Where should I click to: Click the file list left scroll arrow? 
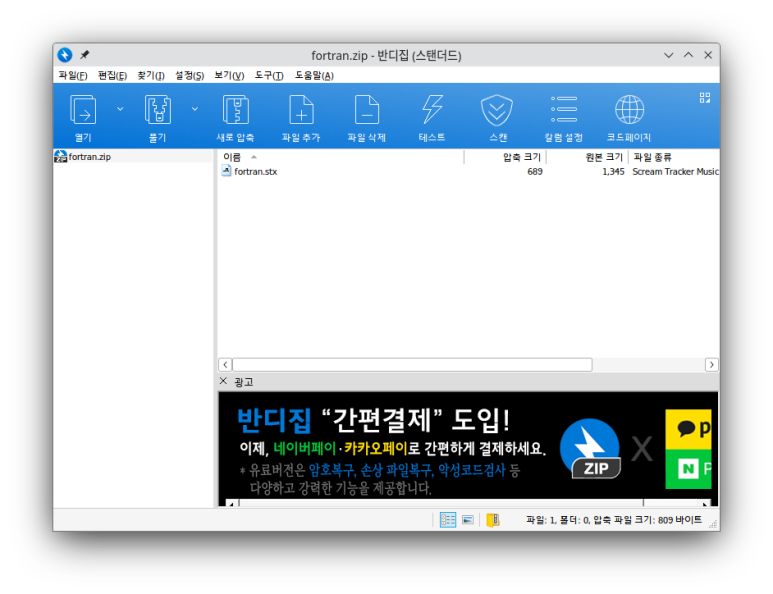click(225, 365)
